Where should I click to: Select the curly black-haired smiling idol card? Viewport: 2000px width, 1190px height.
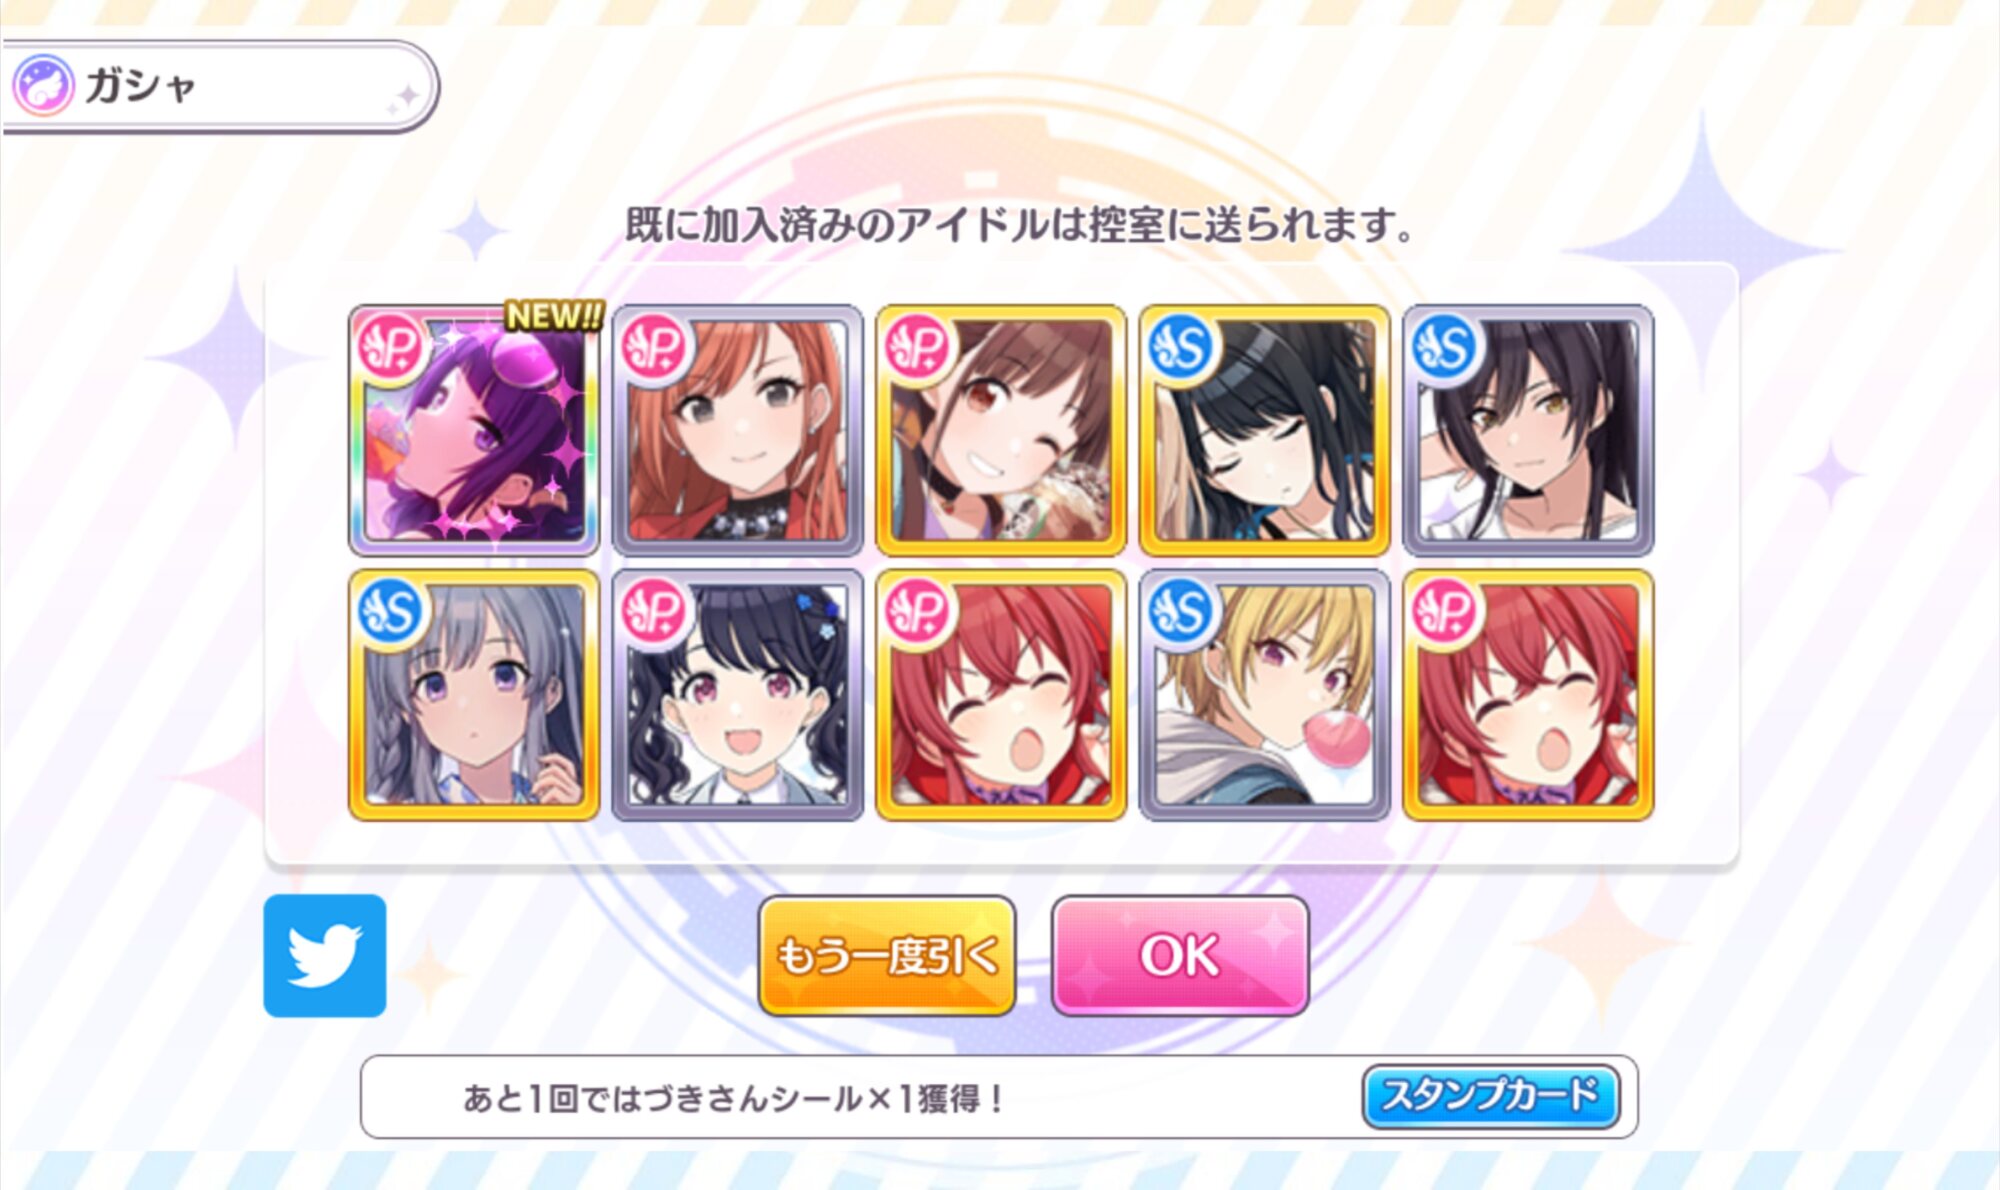(x=738, y=695)
